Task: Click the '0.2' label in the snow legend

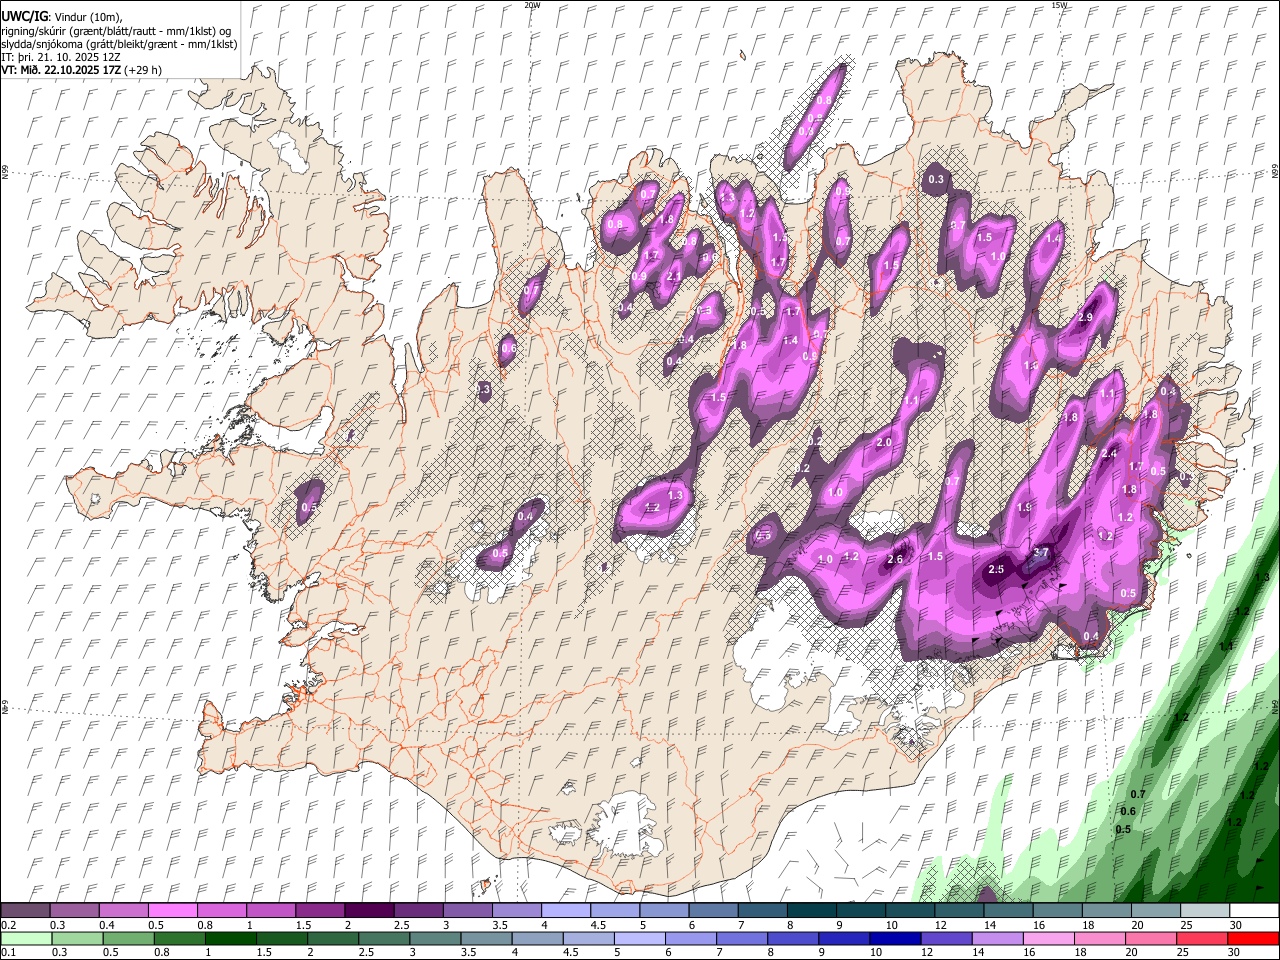Action: (8, 925)
